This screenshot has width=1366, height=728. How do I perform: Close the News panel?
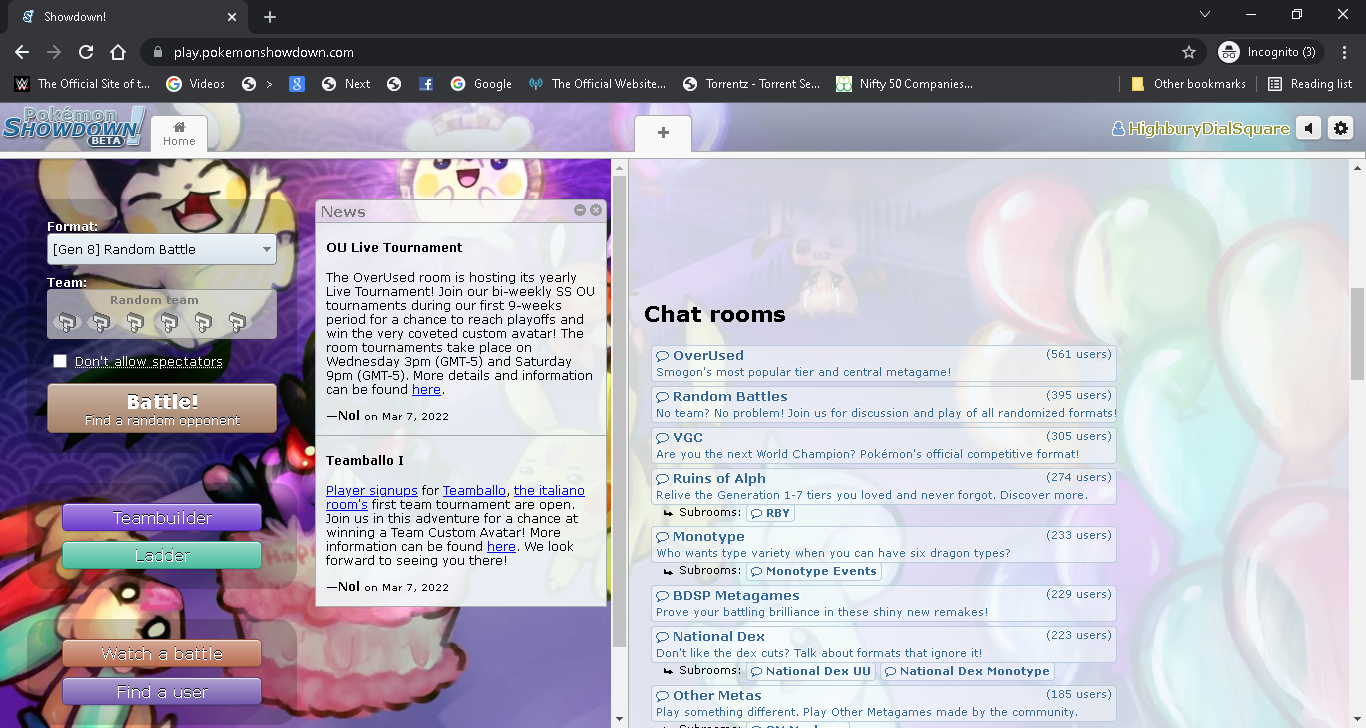click(x=596, y=210)
